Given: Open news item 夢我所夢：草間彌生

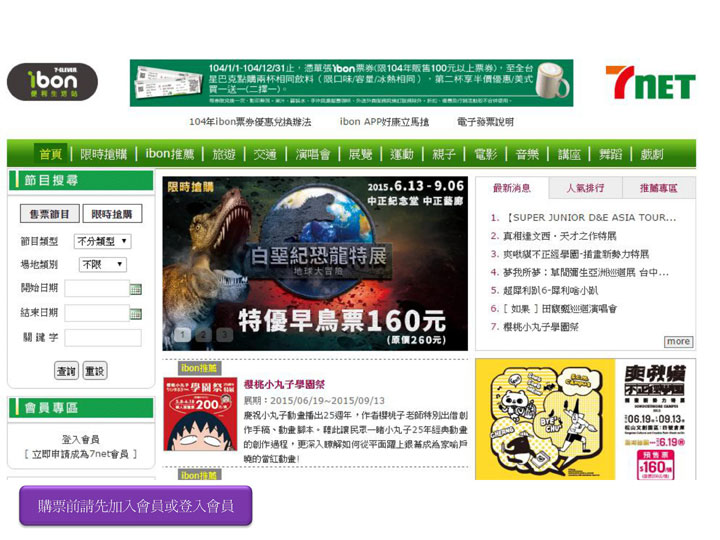Looking at the screenshot, I should 585,272.
